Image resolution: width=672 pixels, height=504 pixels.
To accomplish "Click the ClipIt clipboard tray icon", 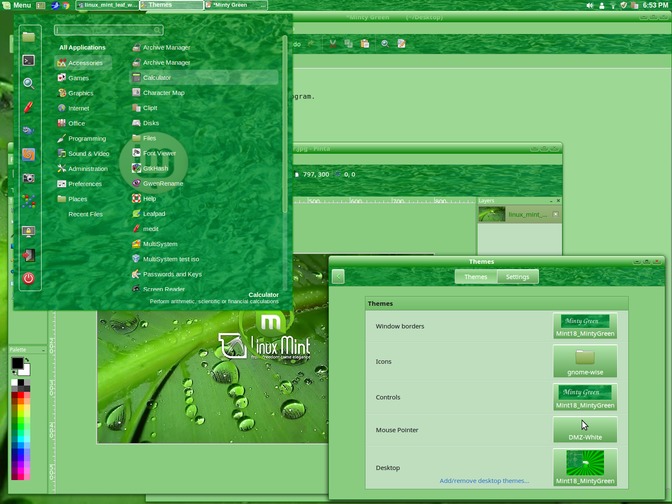I will click(635, 5).
